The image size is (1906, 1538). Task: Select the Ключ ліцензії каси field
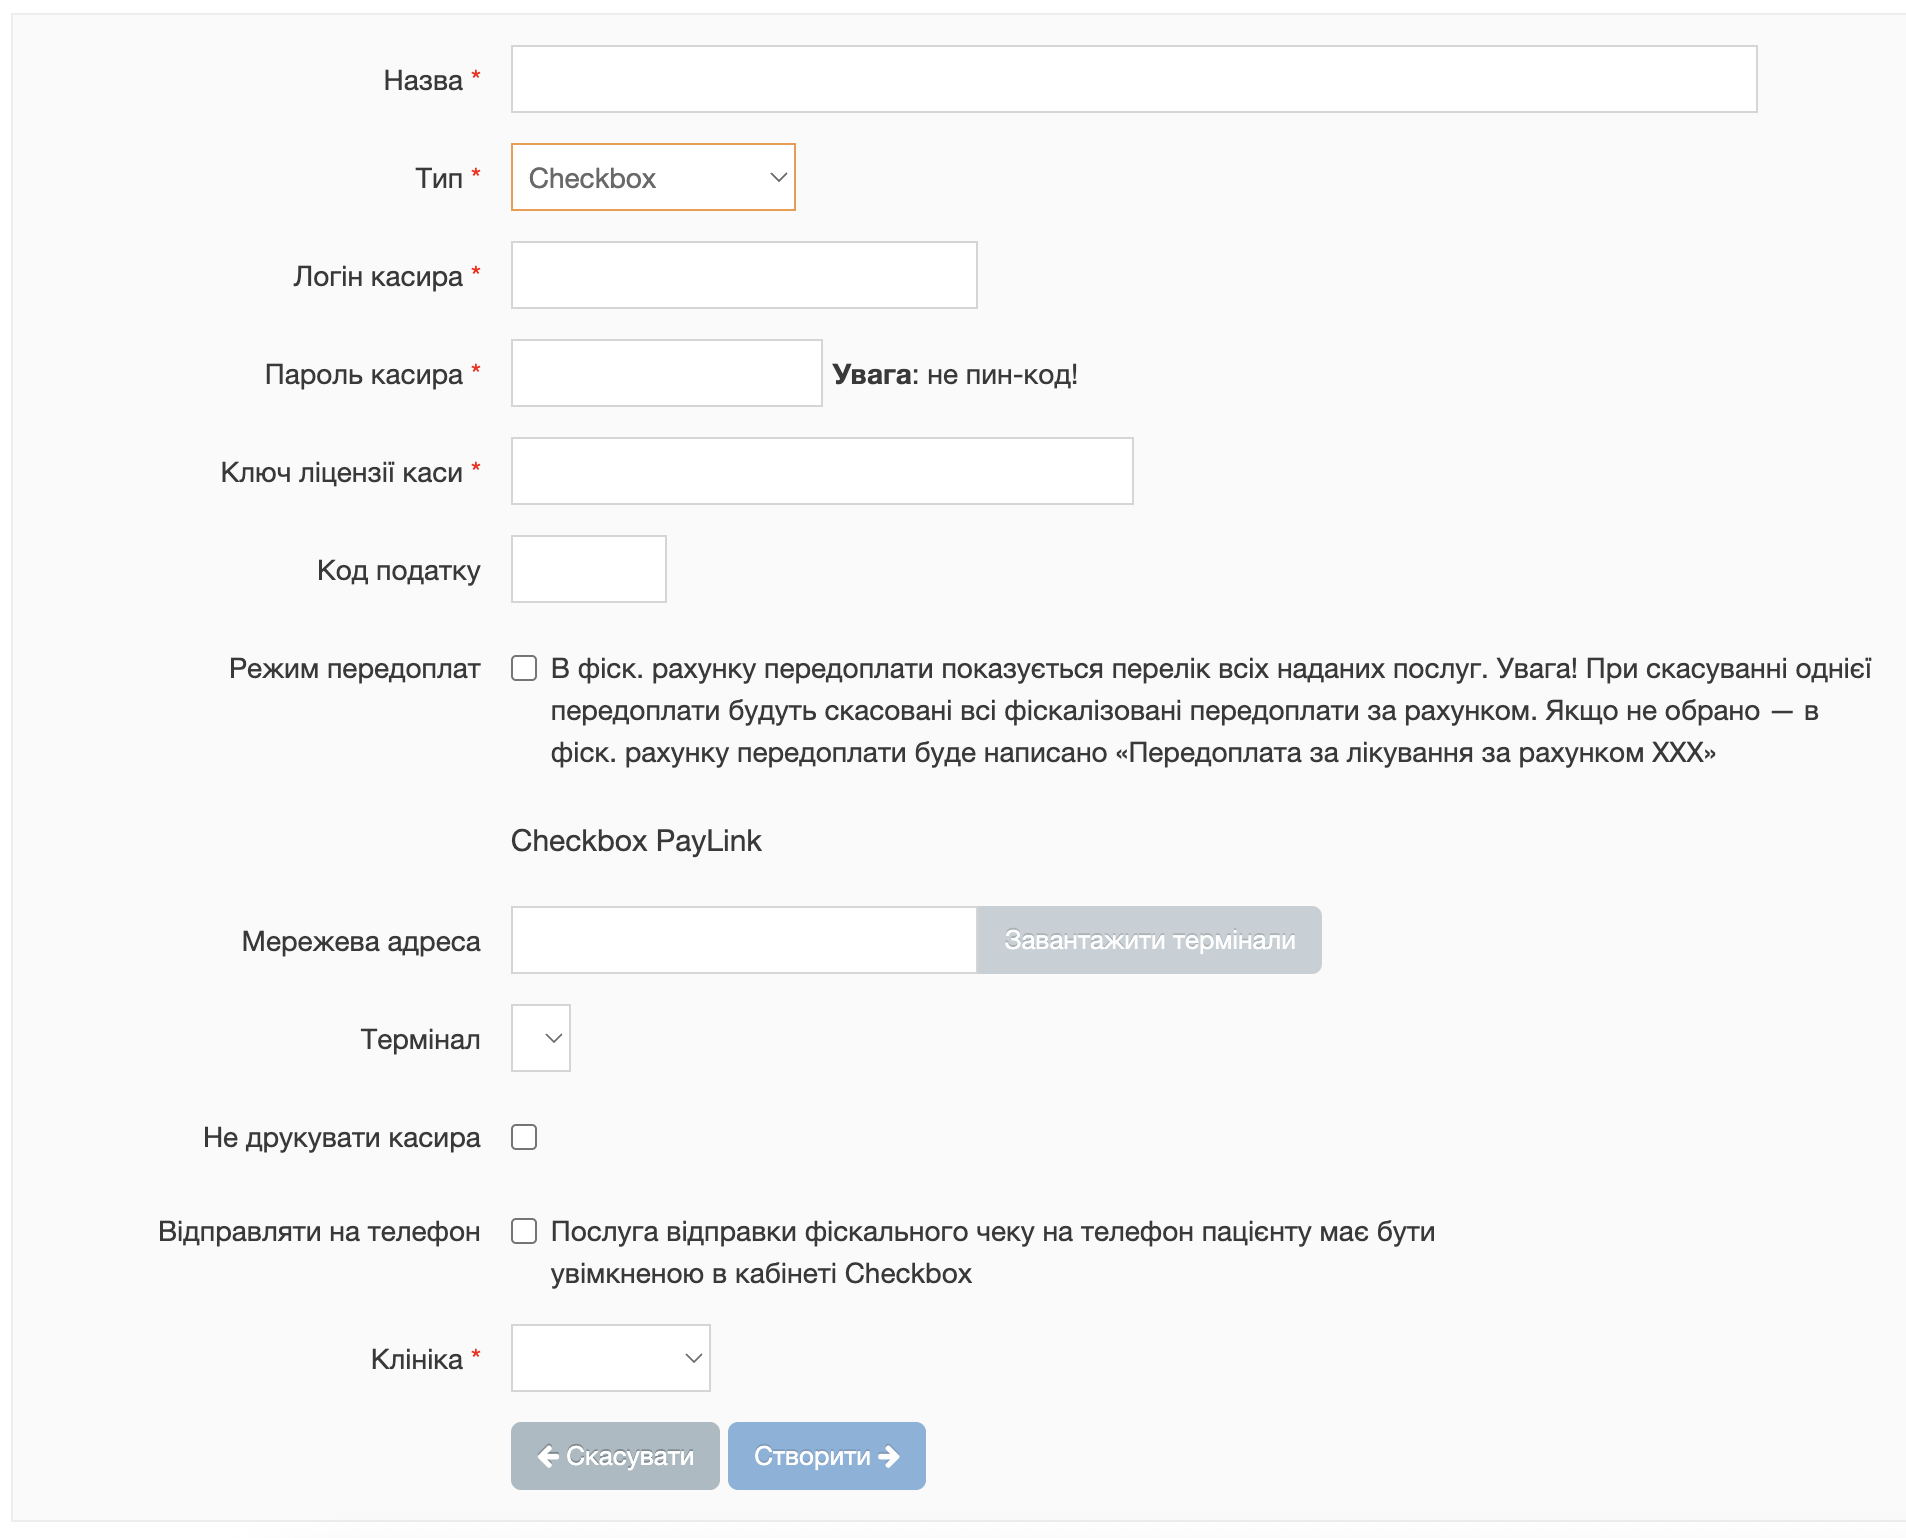[x=820, y=470]
